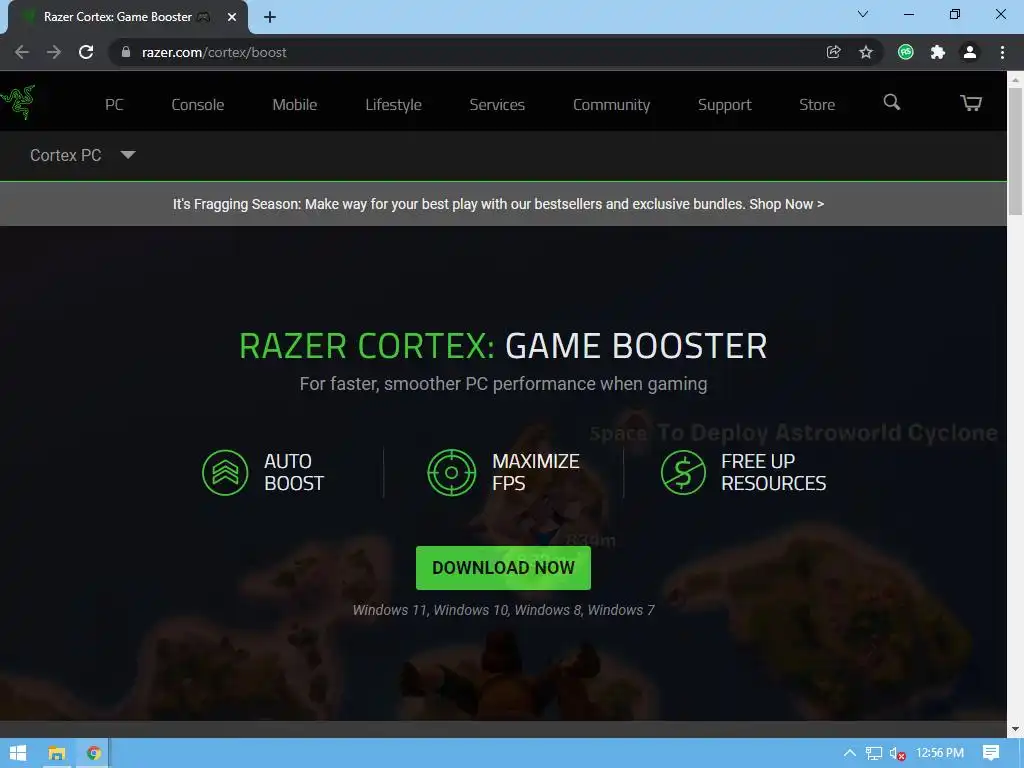Open the Lifestyle menu
Image resolution: width=1024 pixels, height=768 pixels.
393,104
